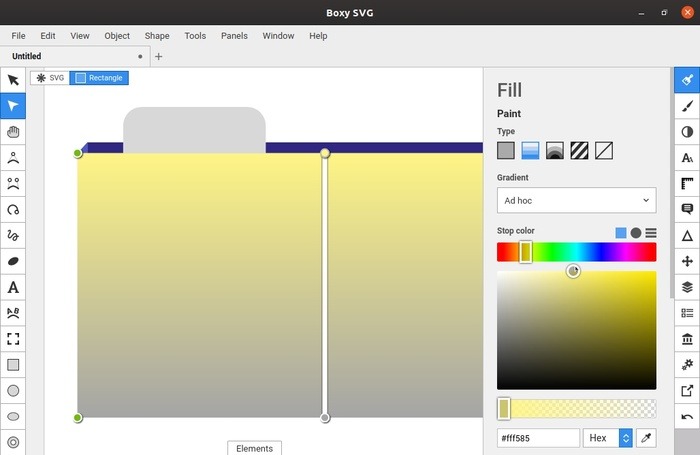This screenshot has width=700, height=455.
Task: Select the Transform (black arrow) tool
Action: (x=13, y=80)
